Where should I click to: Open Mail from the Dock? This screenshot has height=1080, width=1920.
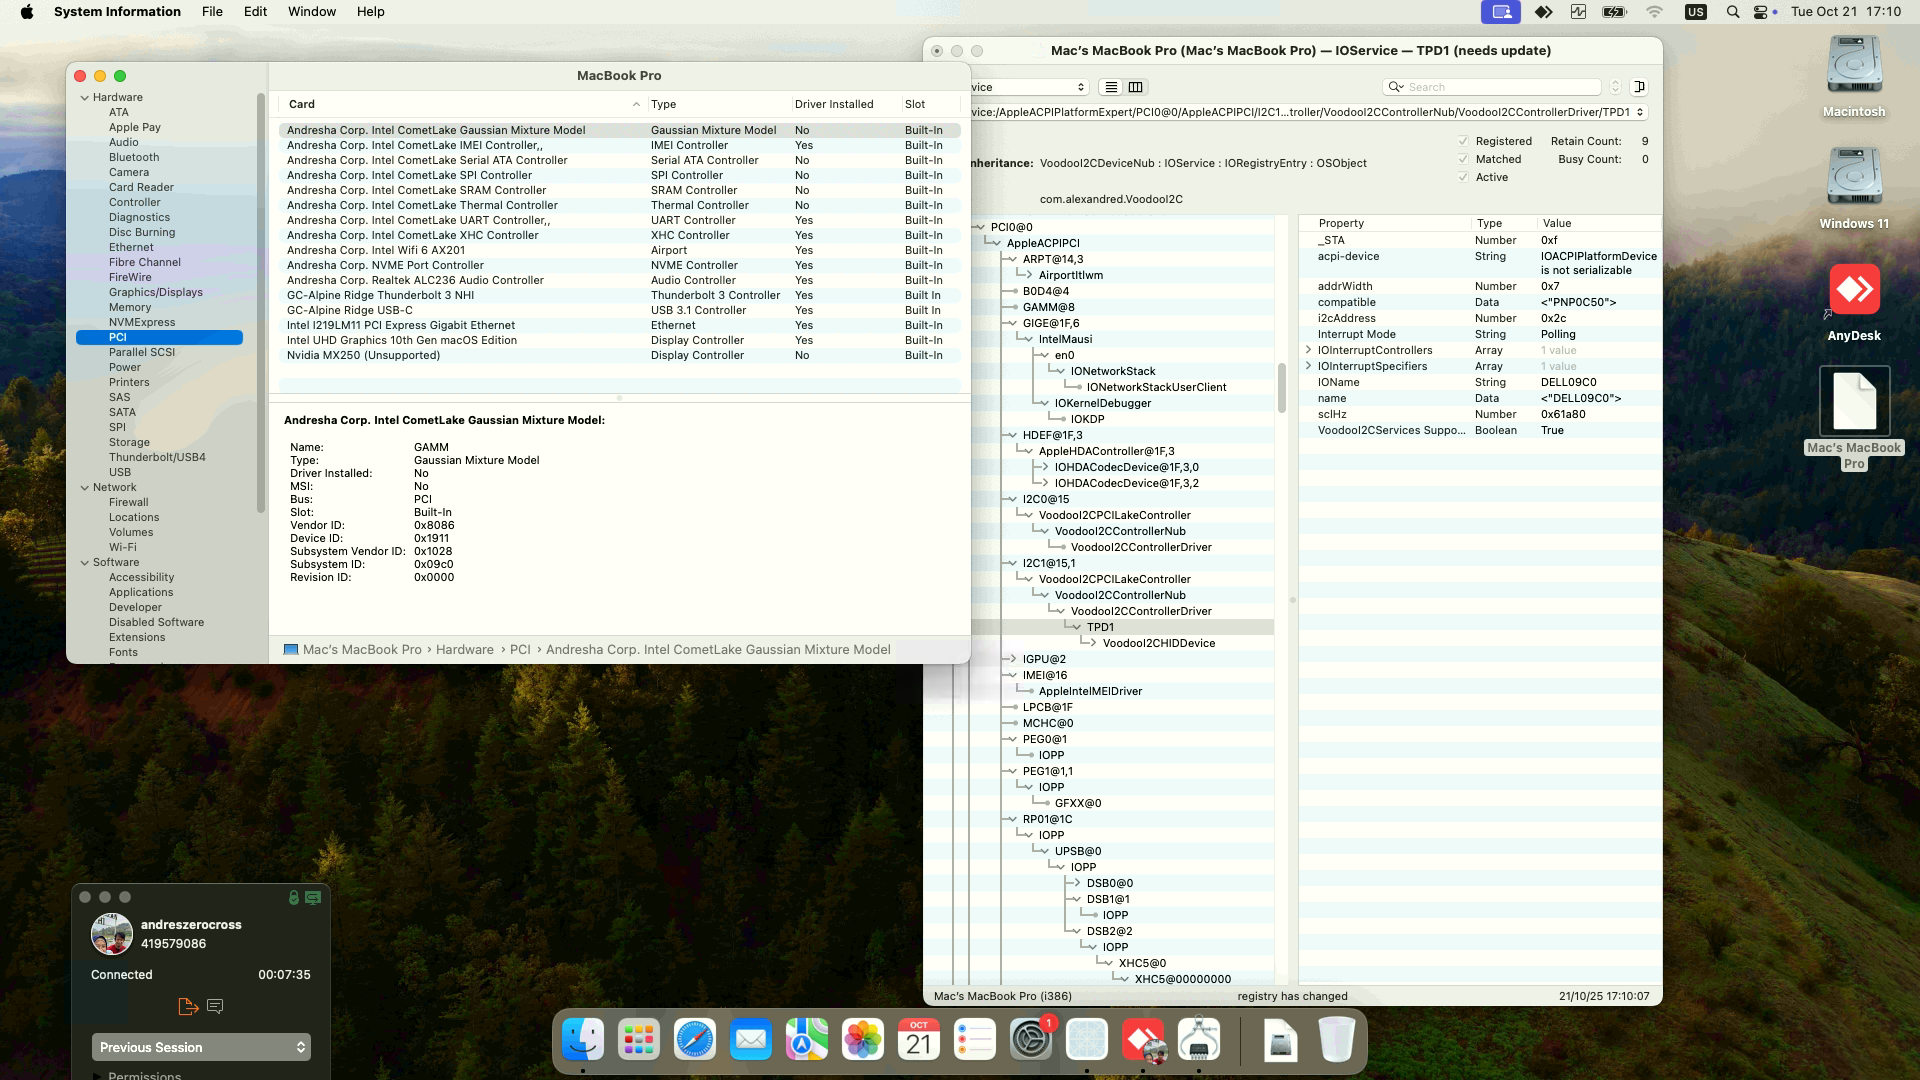tap(751, 1040)
